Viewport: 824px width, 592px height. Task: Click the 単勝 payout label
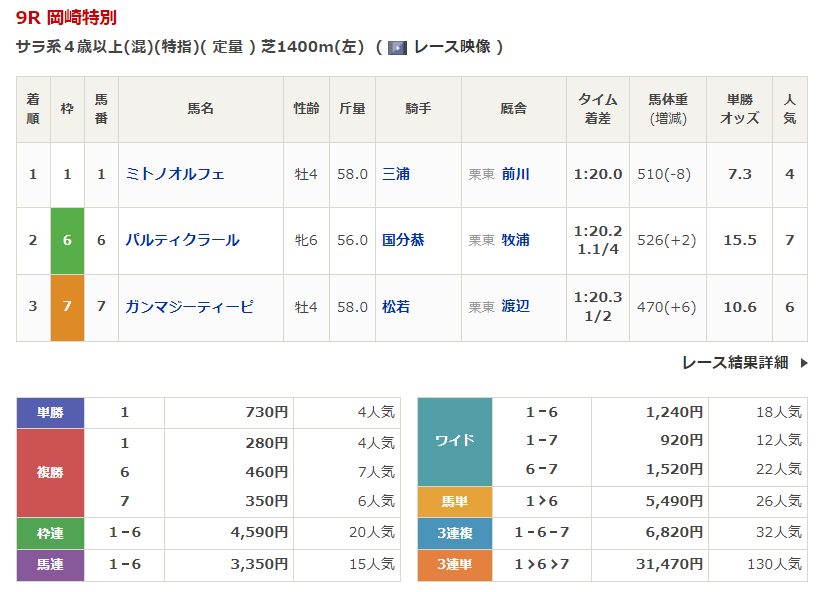click(x=50, y=413)
